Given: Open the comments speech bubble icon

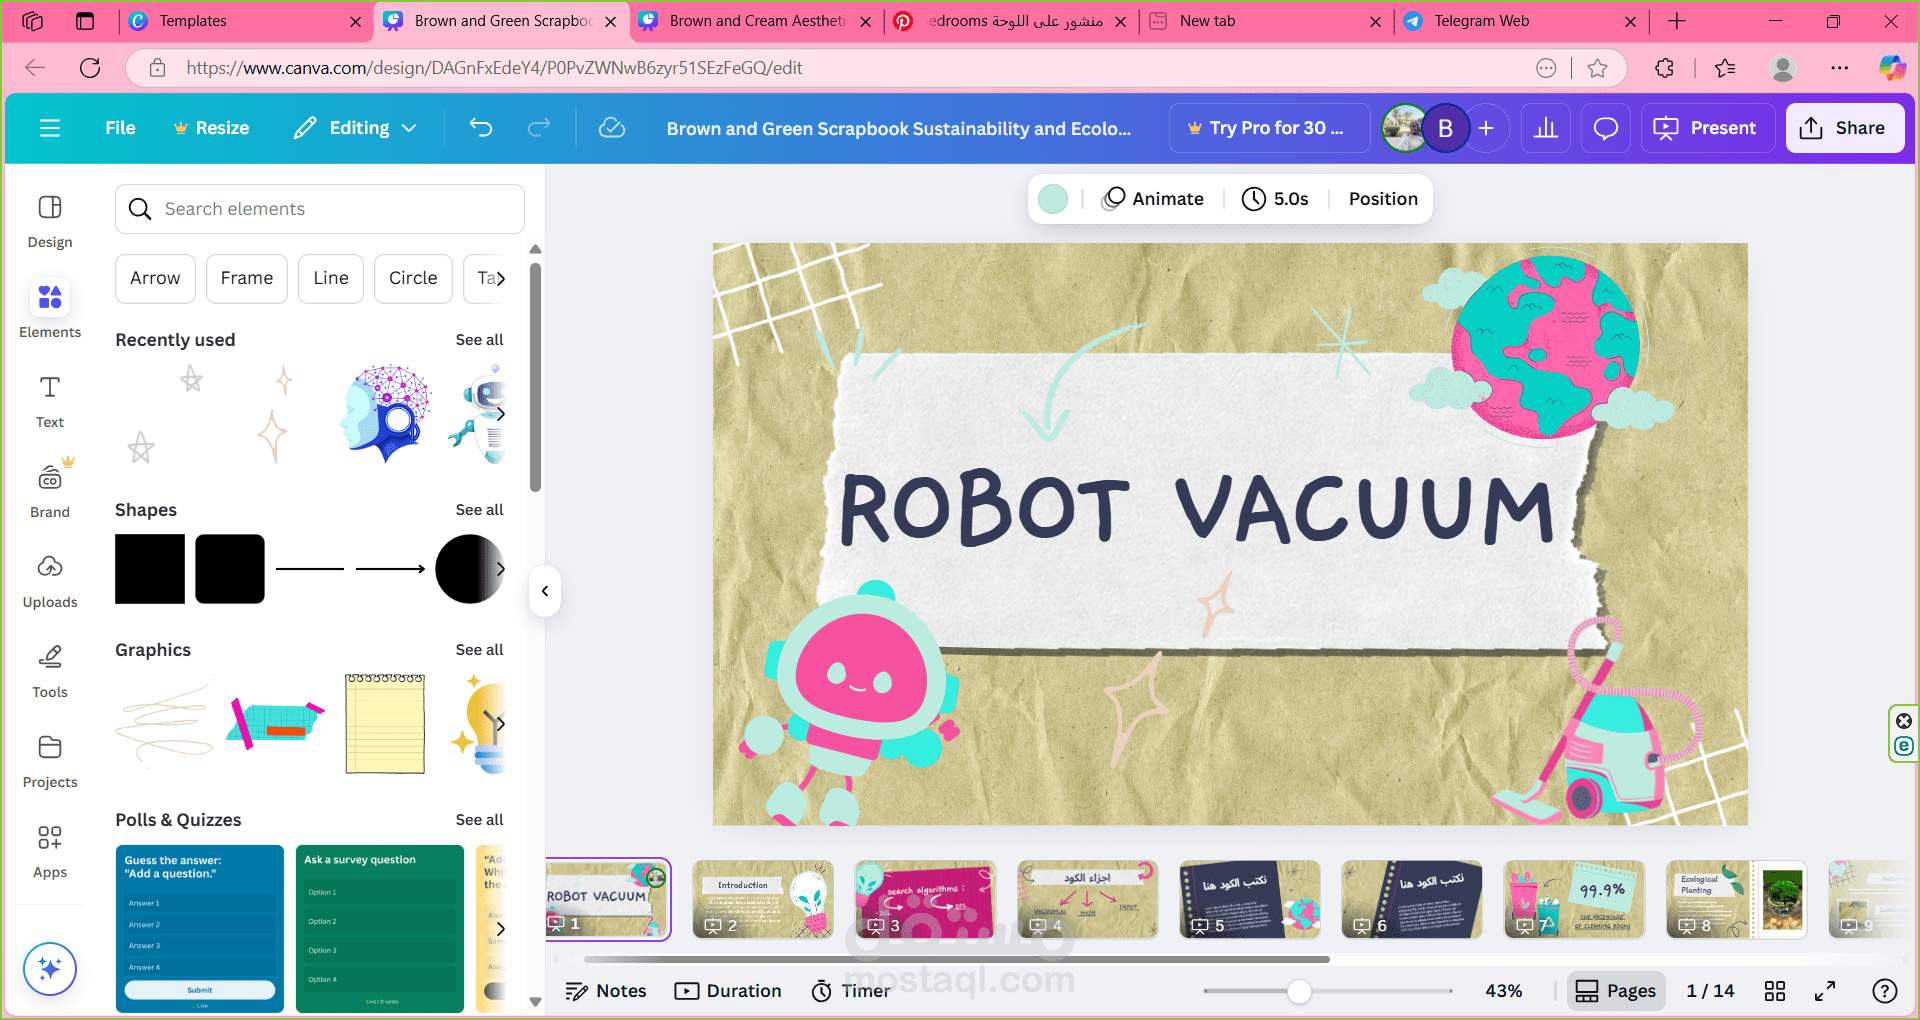Looking at the screenshot, I should (1606, 128).
